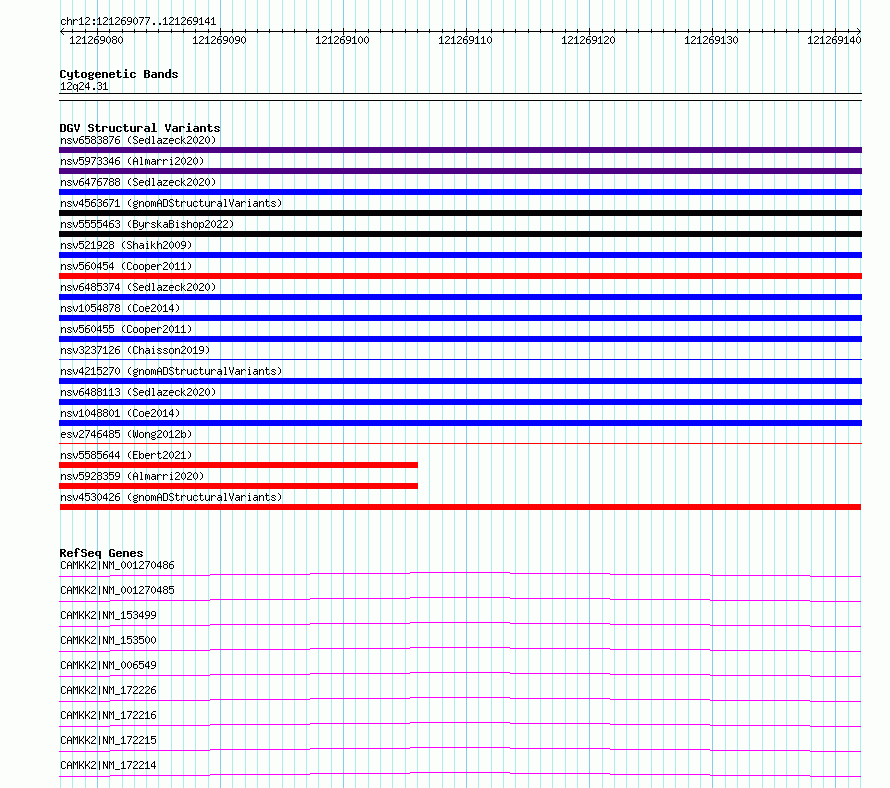Open variant nsv4530426 (gnomADStructuralVariants) label
The image size is (890, 788).
point(171,497)
